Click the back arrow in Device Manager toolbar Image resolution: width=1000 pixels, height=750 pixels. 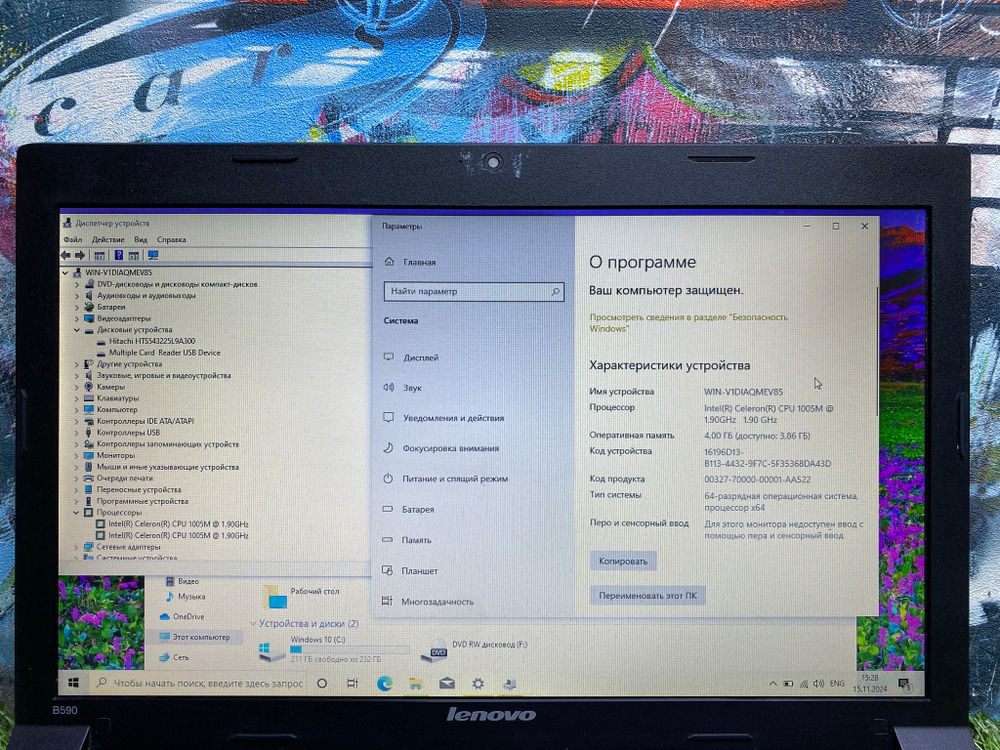pyautogui.click(x=67, y=253)
